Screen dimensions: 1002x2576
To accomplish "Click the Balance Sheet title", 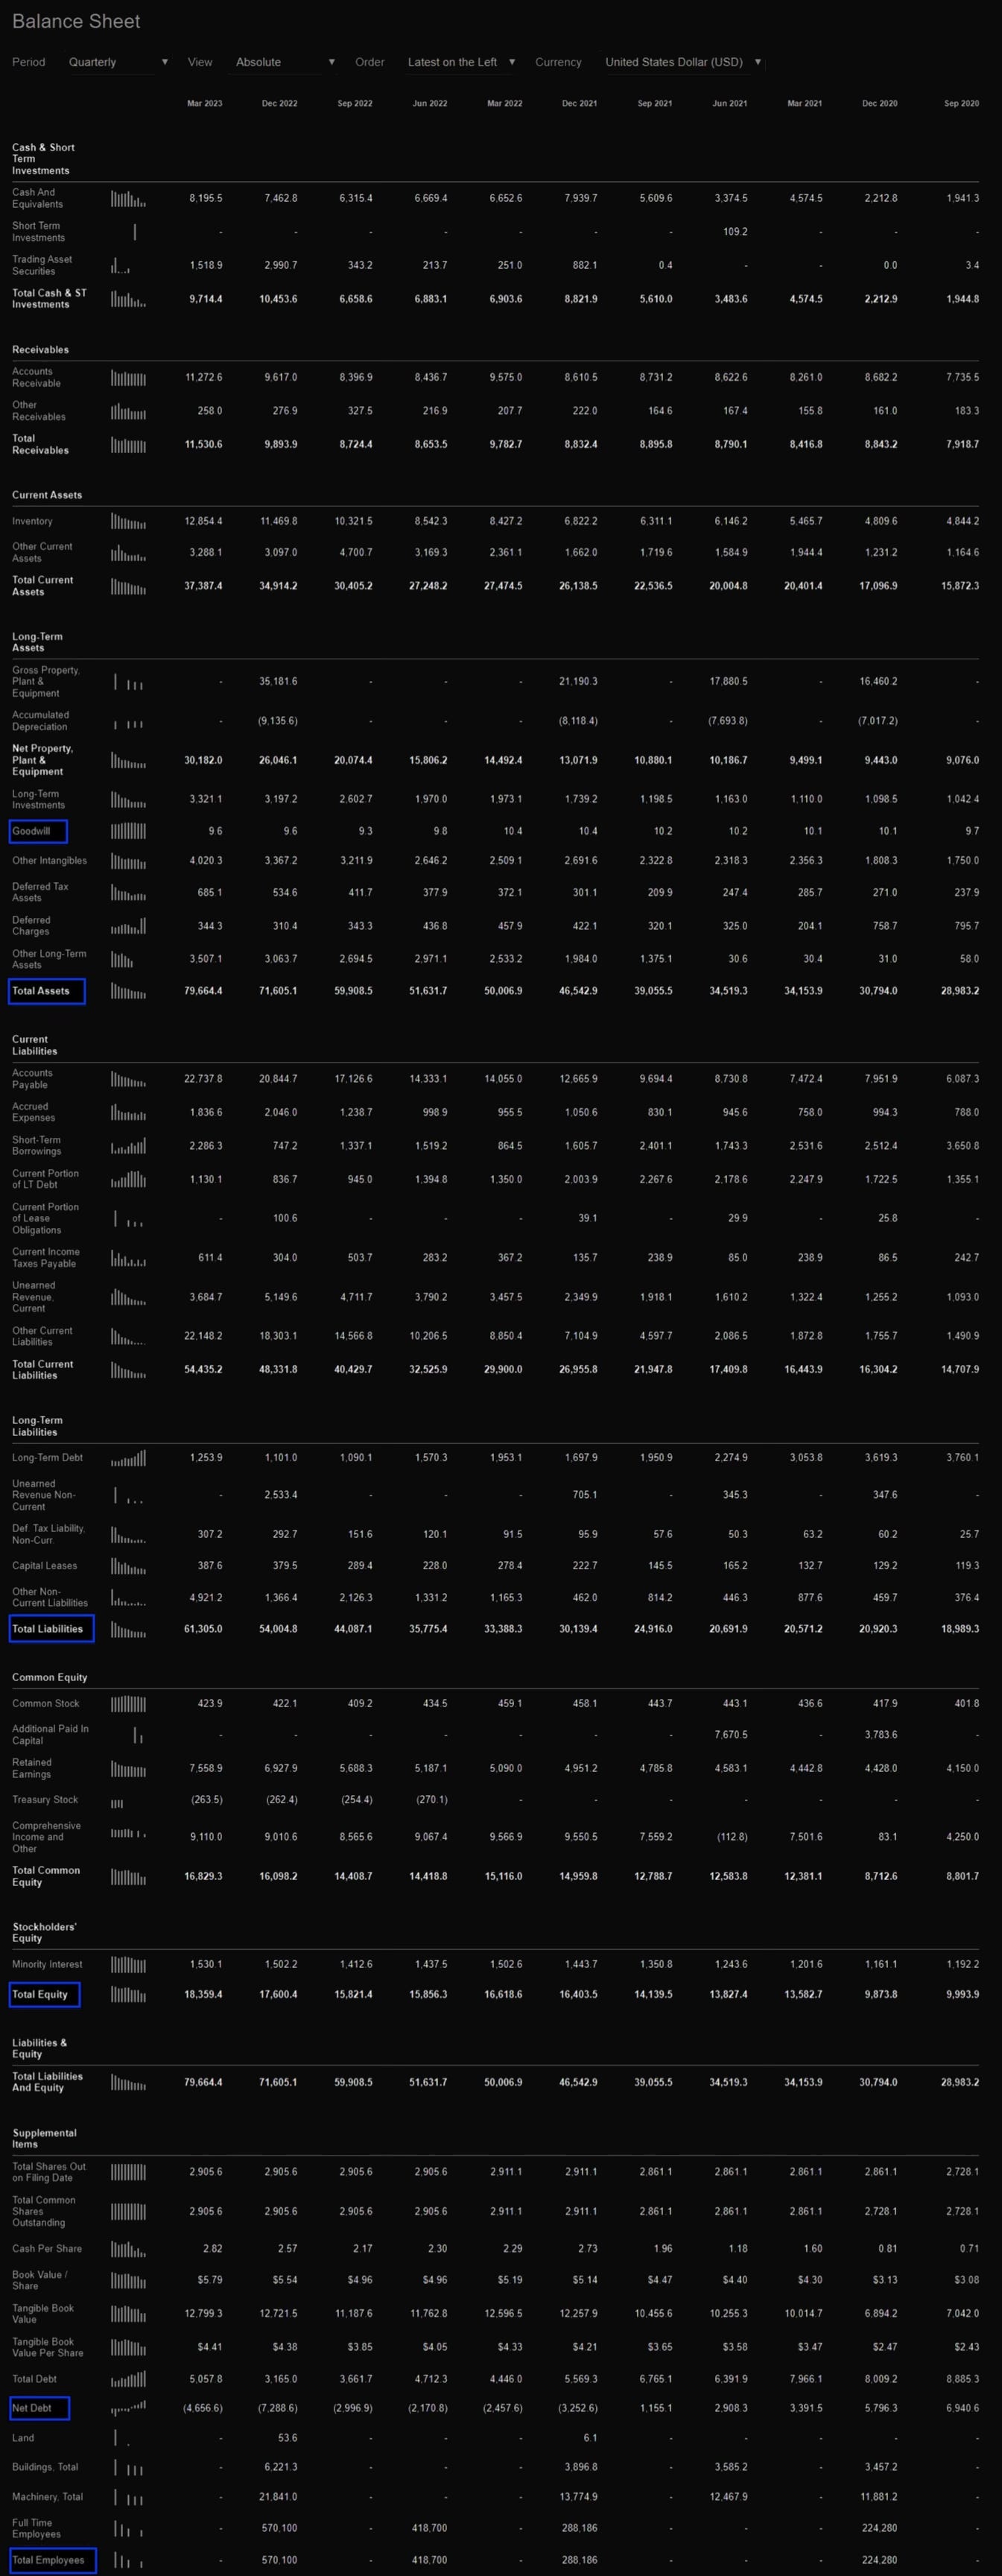I will [x=76, y=21].
